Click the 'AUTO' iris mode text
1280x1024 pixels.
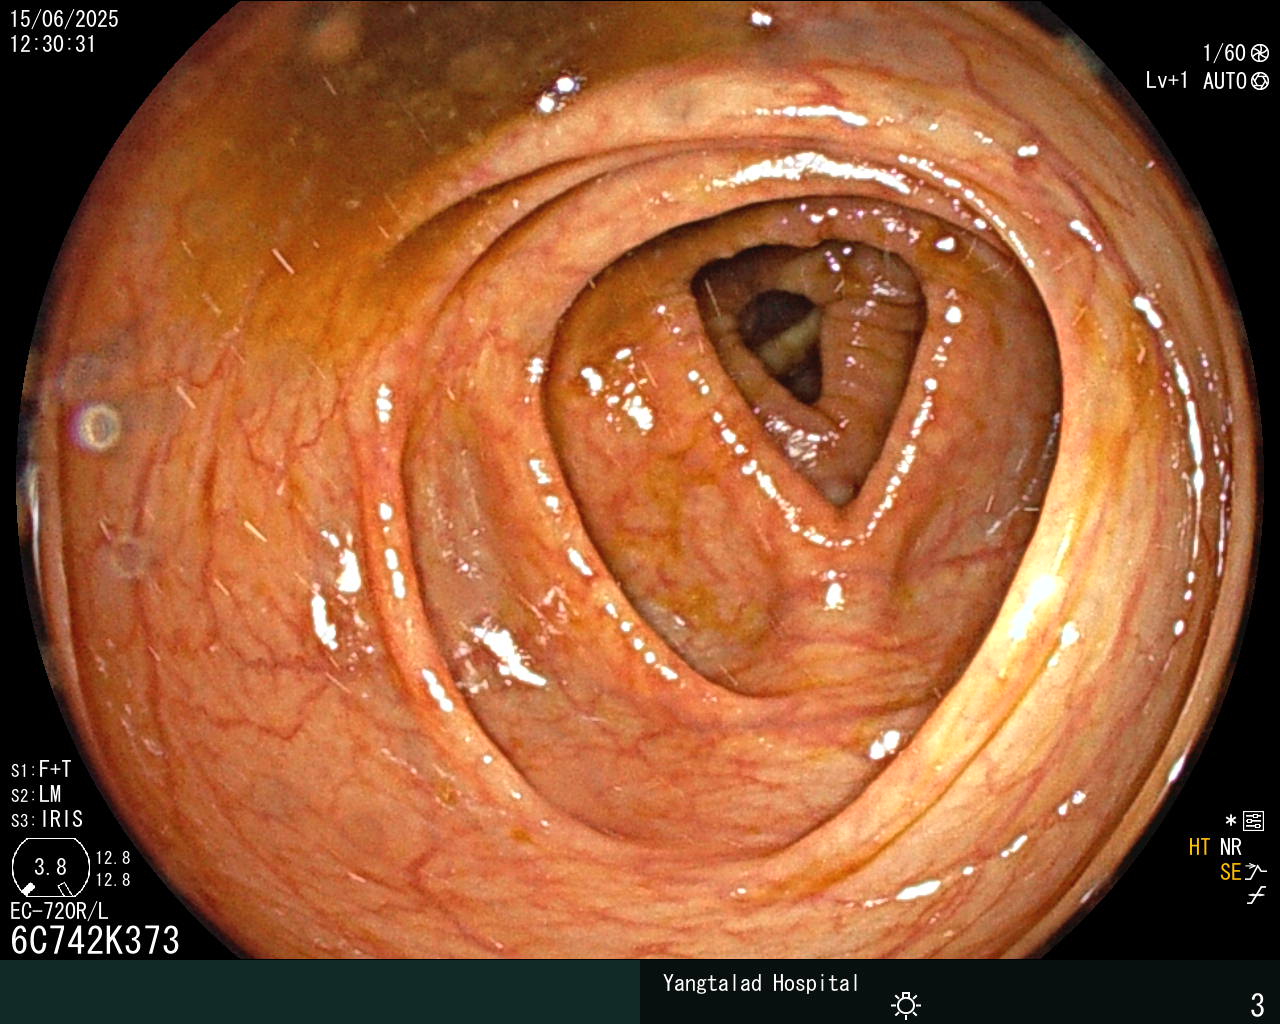pos(1225,81)
